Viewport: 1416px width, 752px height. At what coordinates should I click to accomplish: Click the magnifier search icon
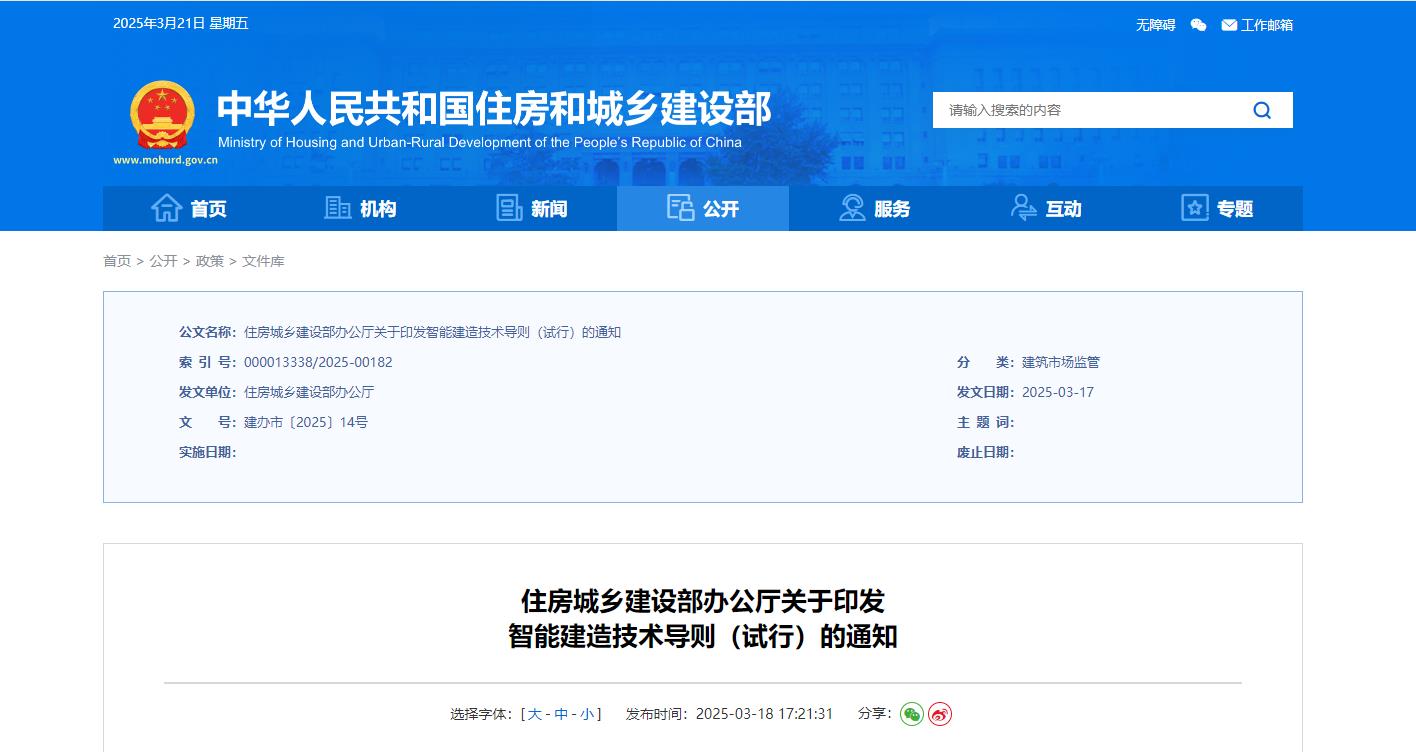[1262, 110]
